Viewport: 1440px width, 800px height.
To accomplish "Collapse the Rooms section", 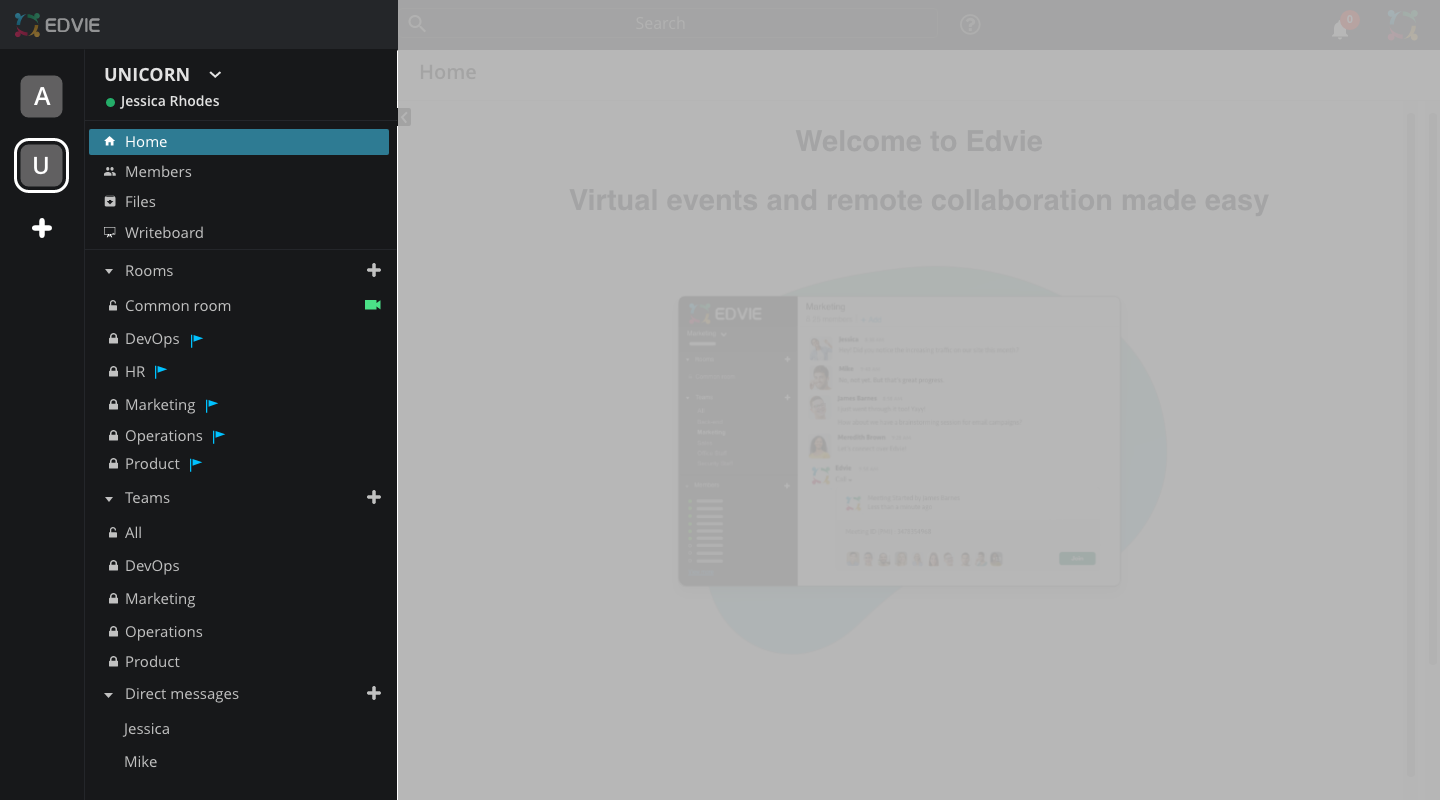I will coord(109,271).
